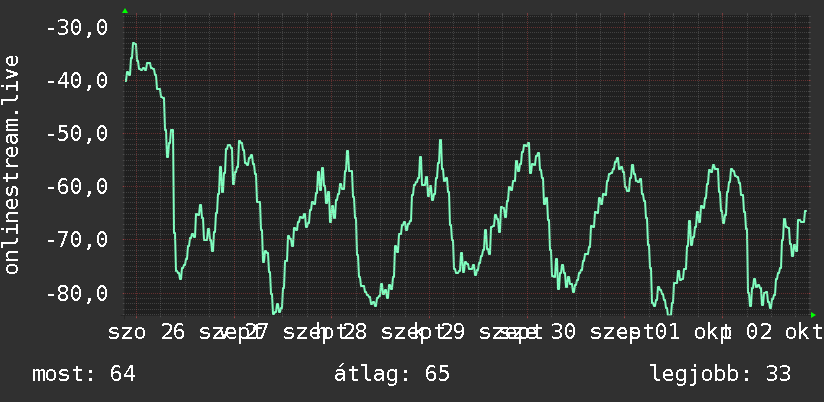This screenshot has width=824, height=402.
Task: Click the -30,0 y-axis label
Action: tap(77, 28)
